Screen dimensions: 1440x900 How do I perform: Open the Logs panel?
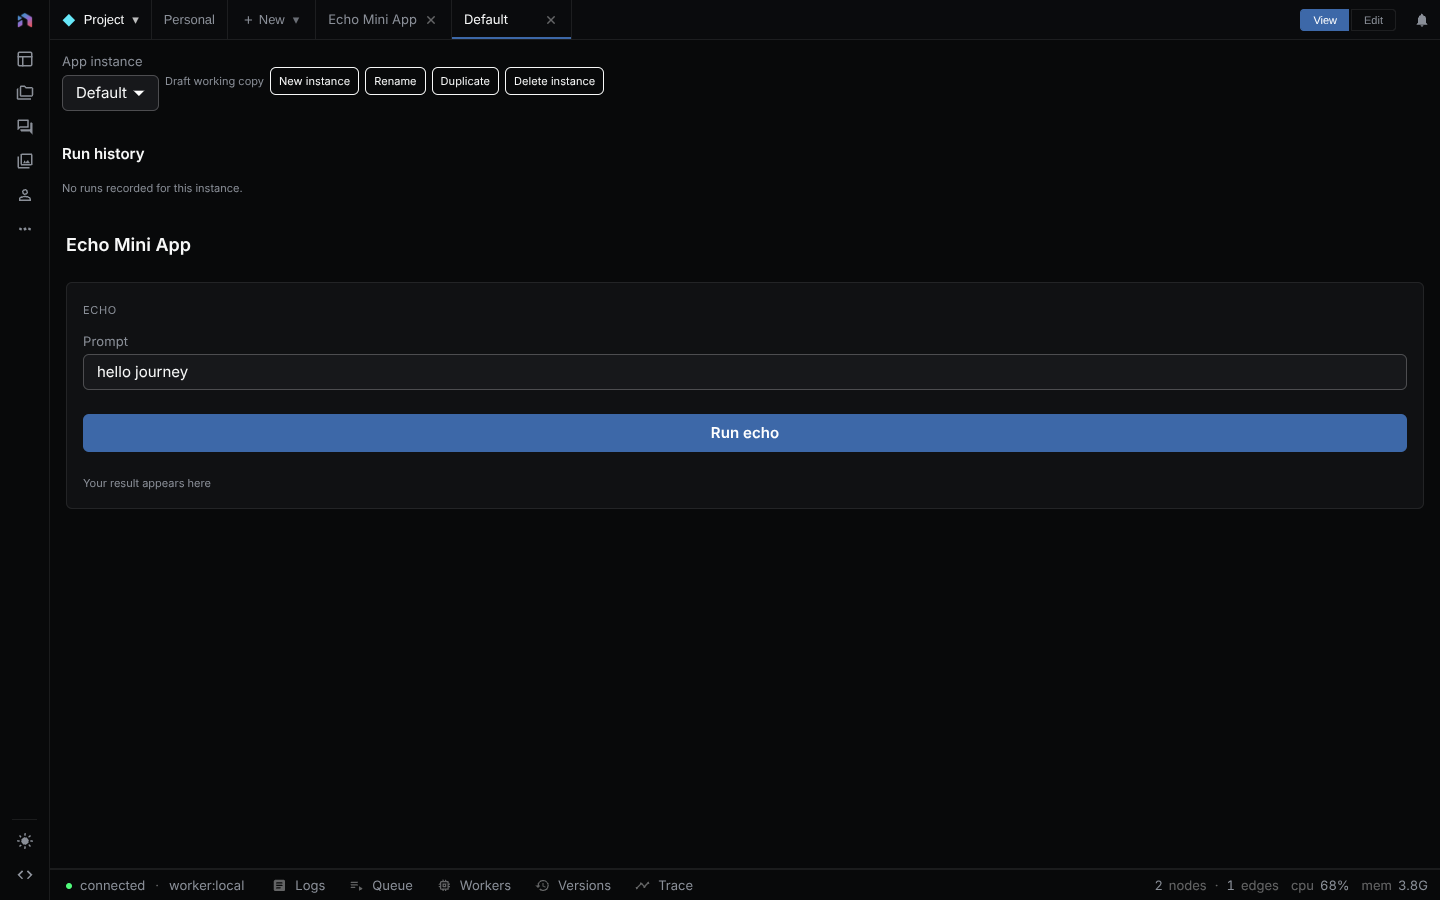coord(299,886)
